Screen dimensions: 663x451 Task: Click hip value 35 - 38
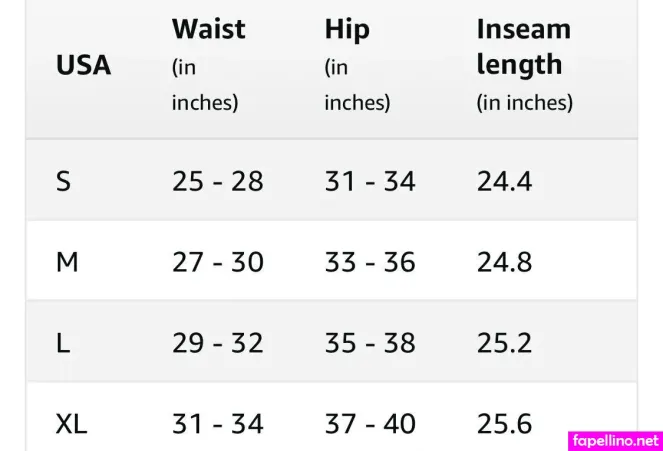pos(370,343)
